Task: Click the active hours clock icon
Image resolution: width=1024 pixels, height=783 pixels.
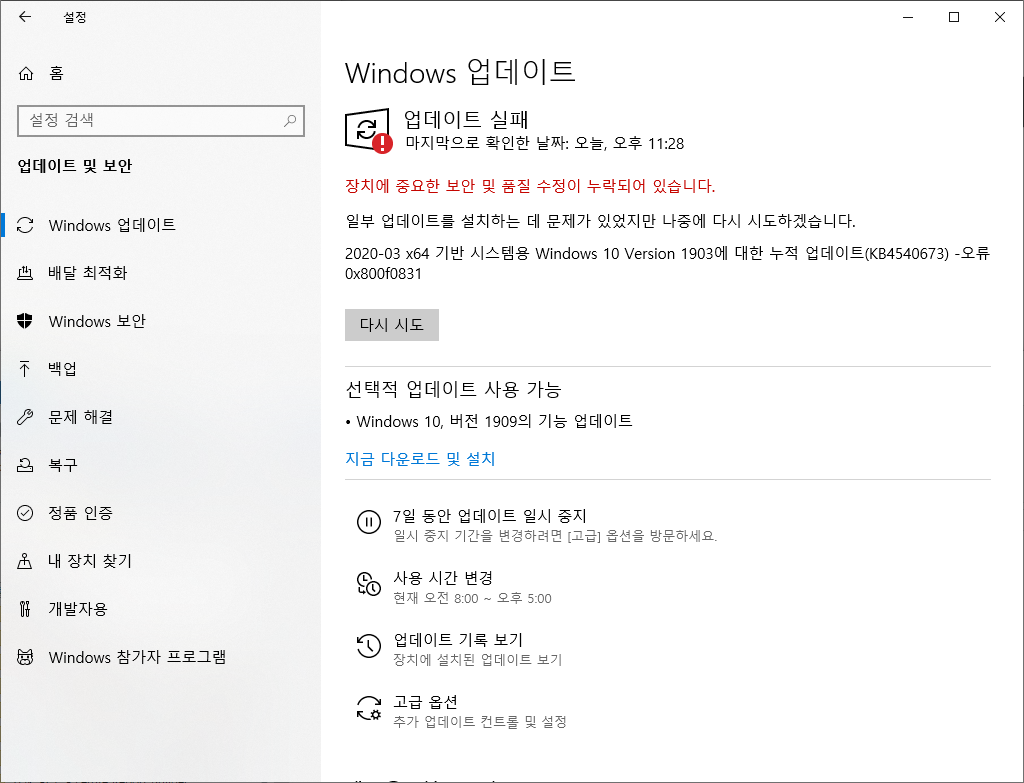Action: point(369,584)
